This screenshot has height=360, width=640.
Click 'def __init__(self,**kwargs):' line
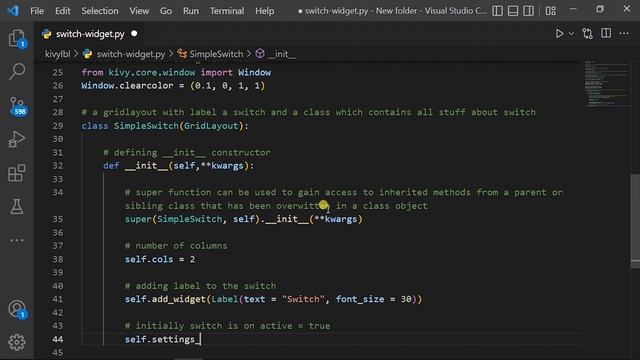click(x=178, y=166)
